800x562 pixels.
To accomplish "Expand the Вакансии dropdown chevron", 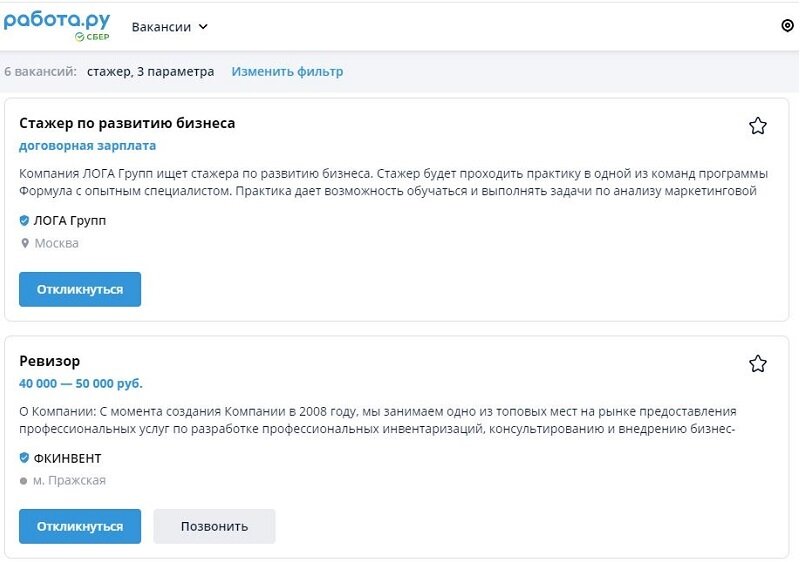I will [204, 27].
